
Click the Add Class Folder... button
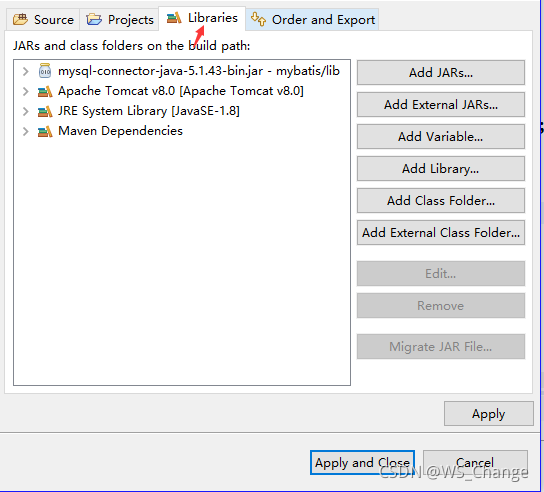441,201
